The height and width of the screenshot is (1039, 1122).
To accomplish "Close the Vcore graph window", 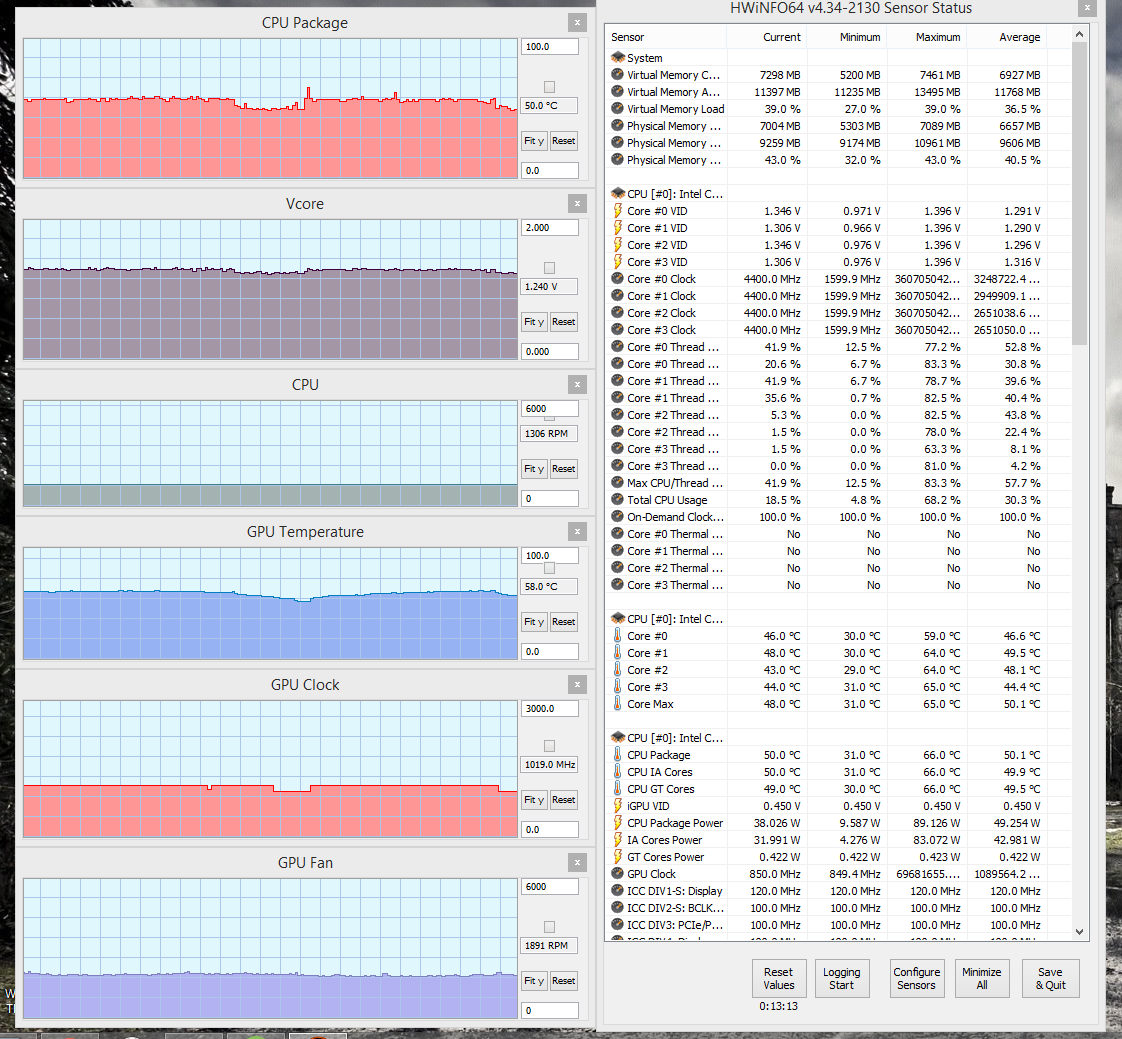I will 577,204.
